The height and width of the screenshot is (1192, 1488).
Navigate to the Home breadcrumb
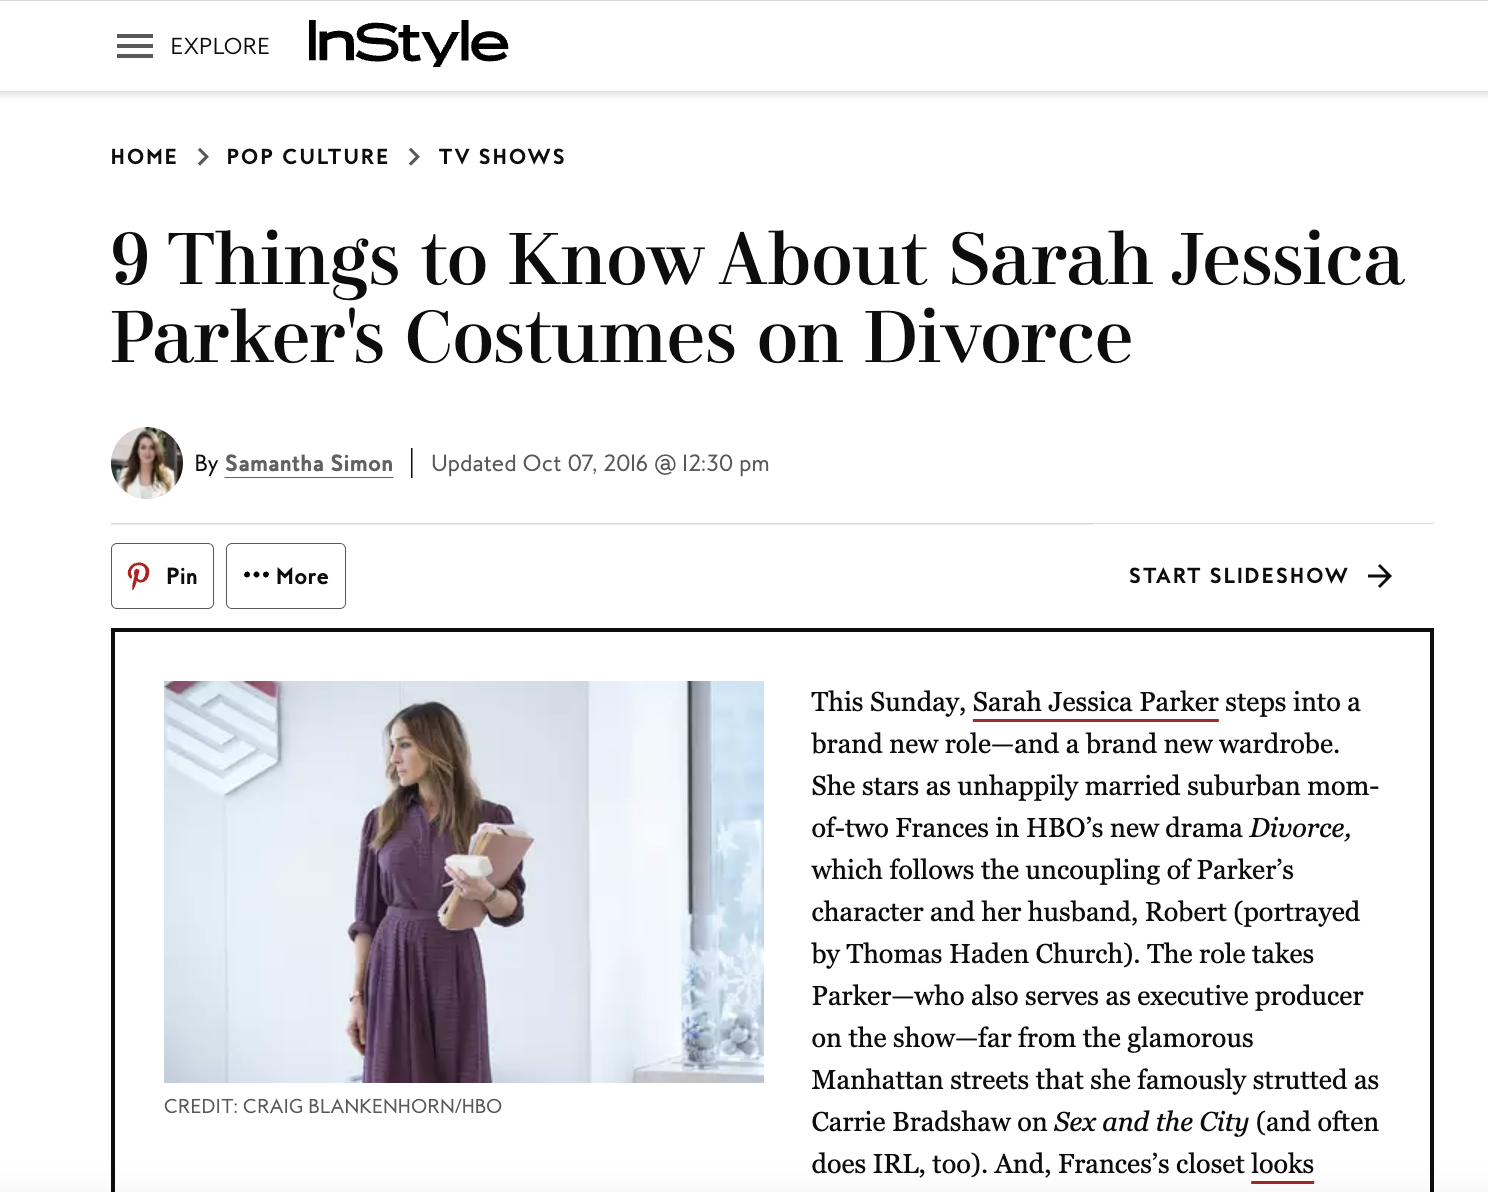[x=144, y=156]
